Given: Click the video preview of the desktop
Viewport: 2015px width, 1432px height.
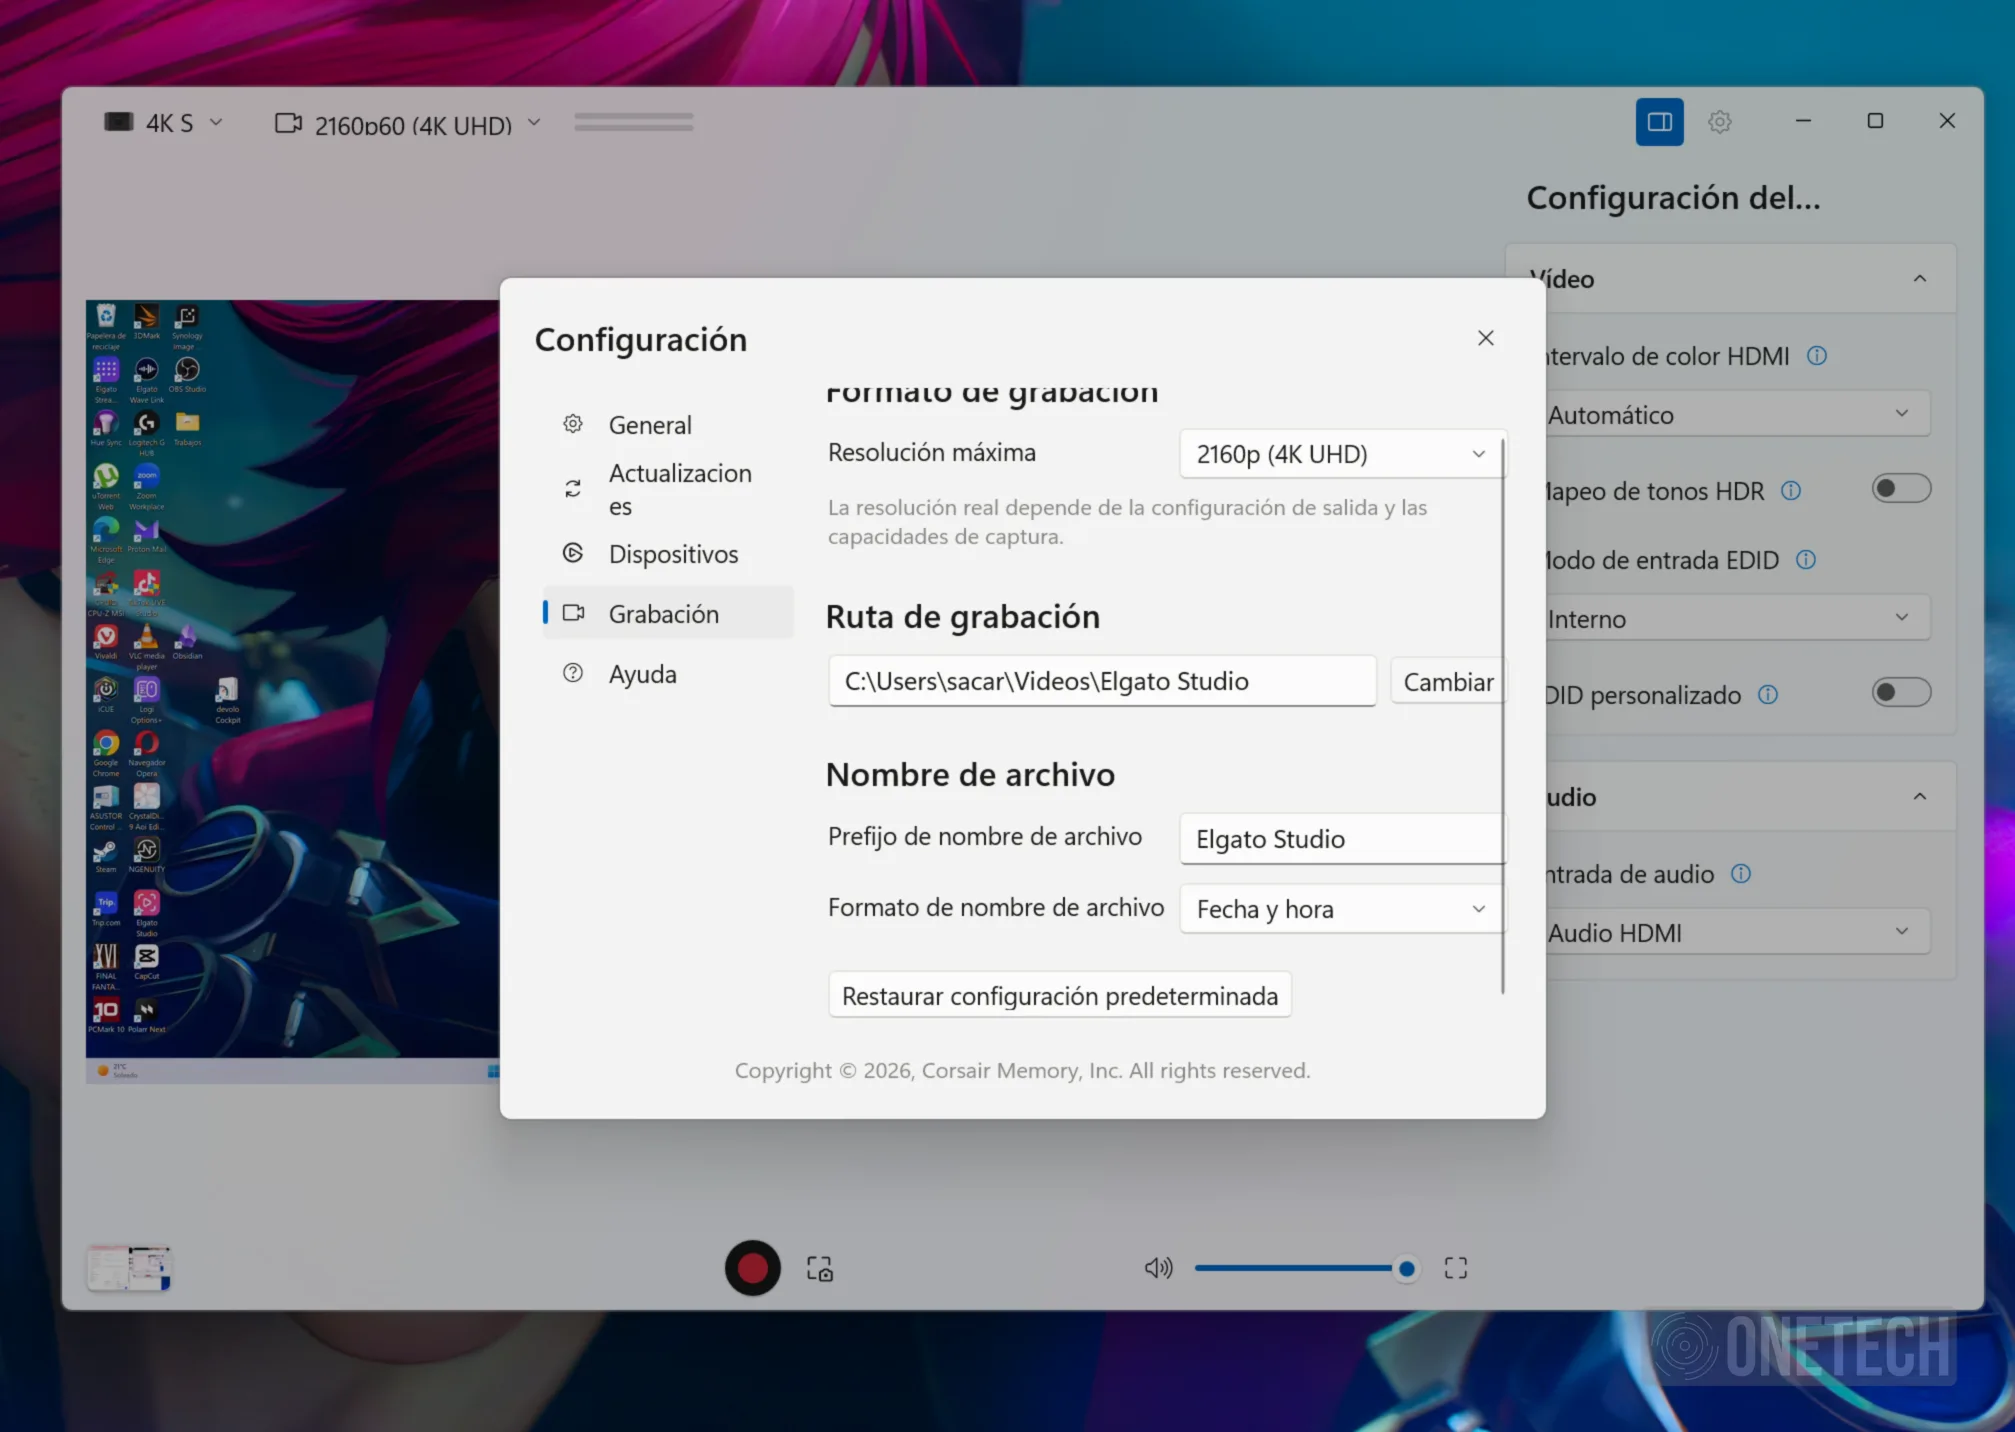Looking at the screenshot, I should click(x=292, y=690).
